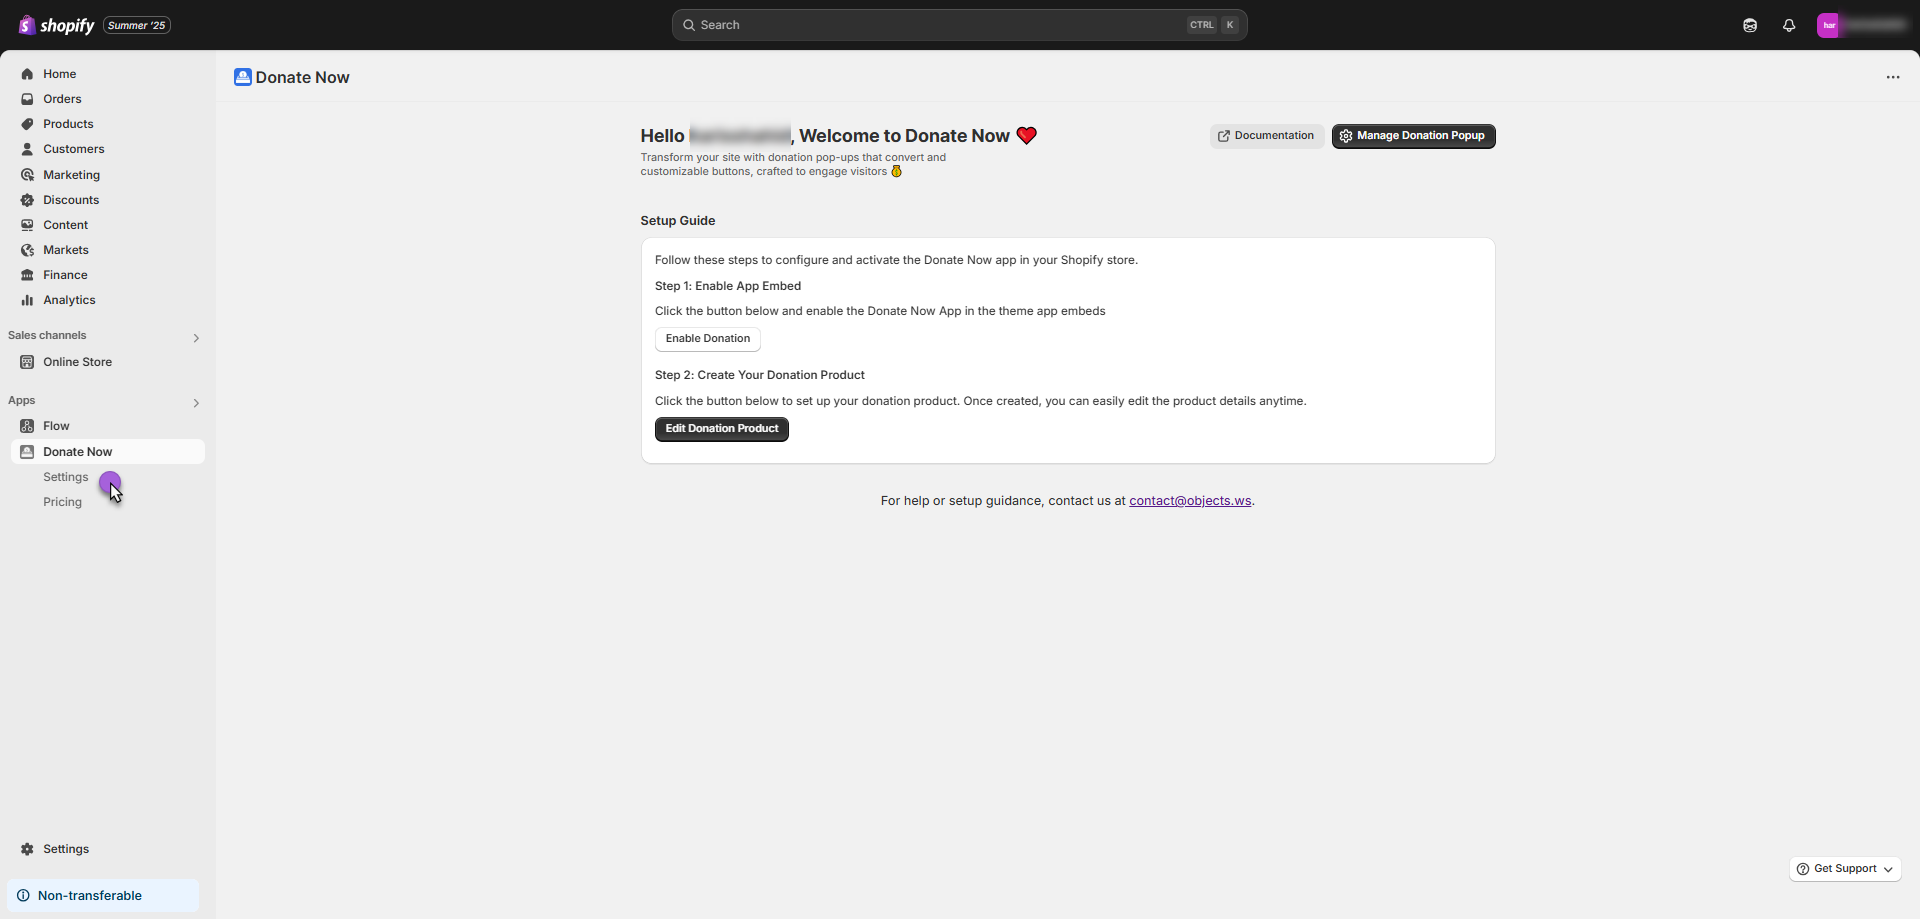Click the Markets globe icon

coord(27,250)
